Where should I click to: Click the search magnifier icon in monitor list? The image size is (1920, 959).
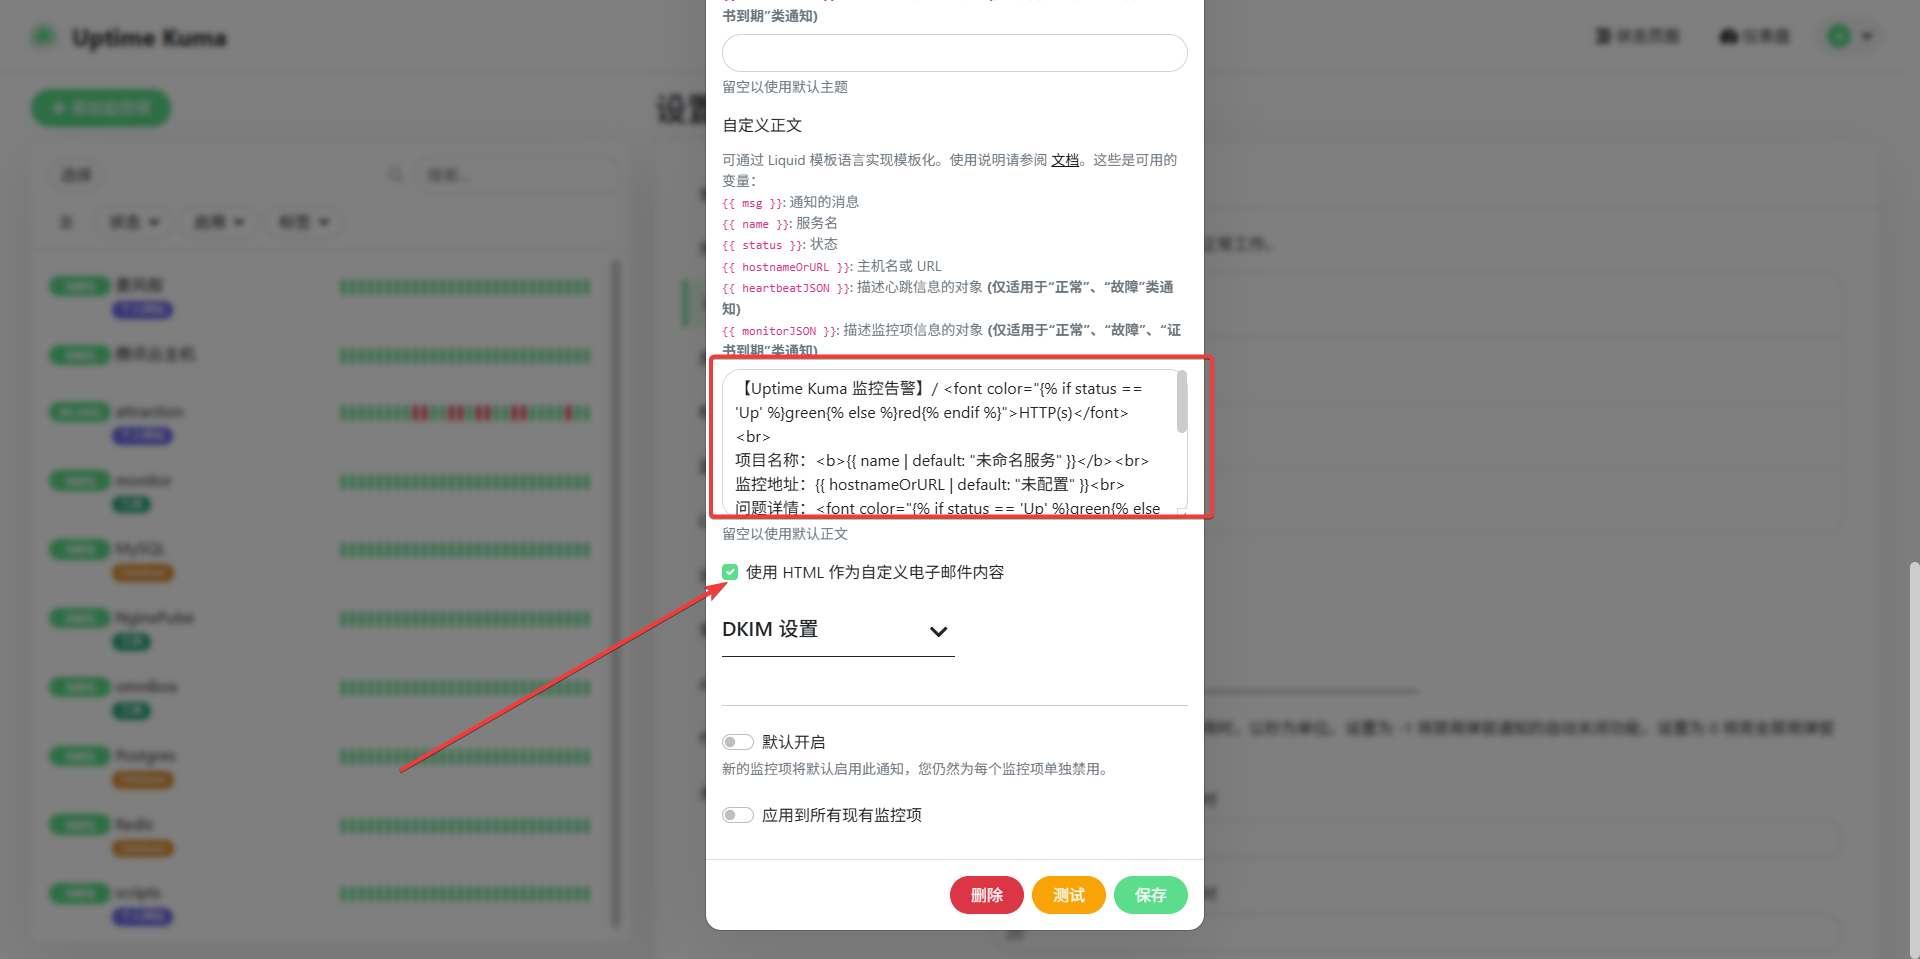click(396, 175)
